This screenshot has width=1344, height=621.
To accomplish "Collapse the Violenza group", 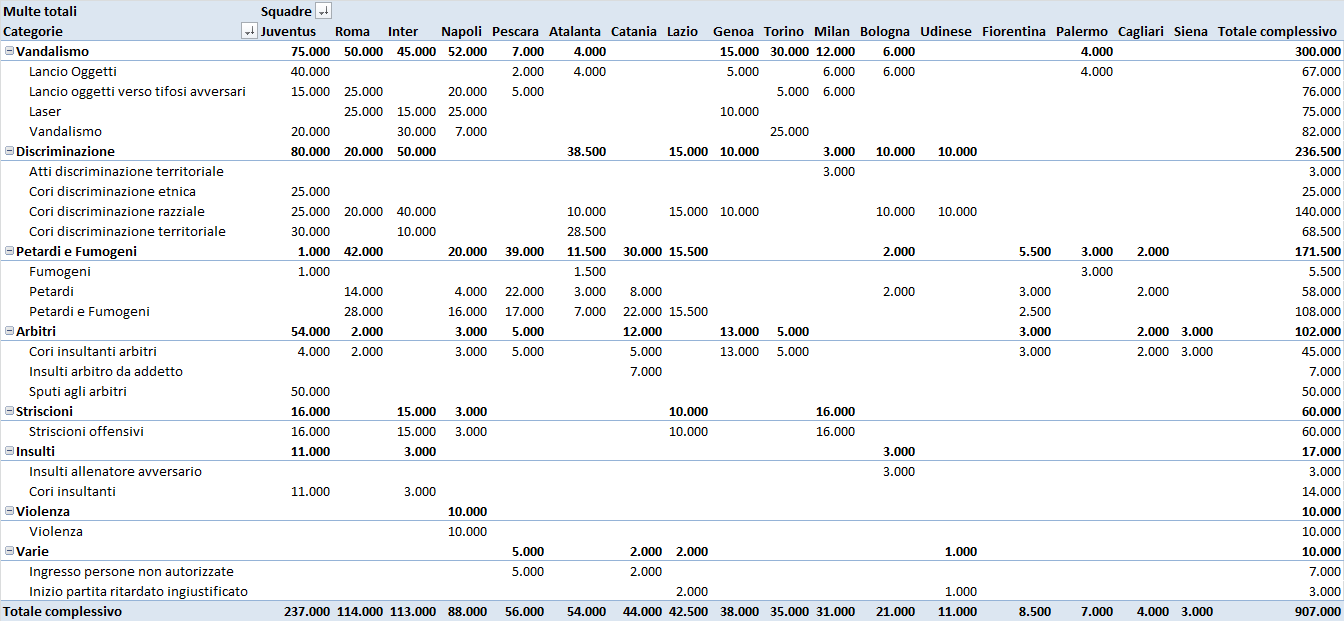I will coord(9,511).
